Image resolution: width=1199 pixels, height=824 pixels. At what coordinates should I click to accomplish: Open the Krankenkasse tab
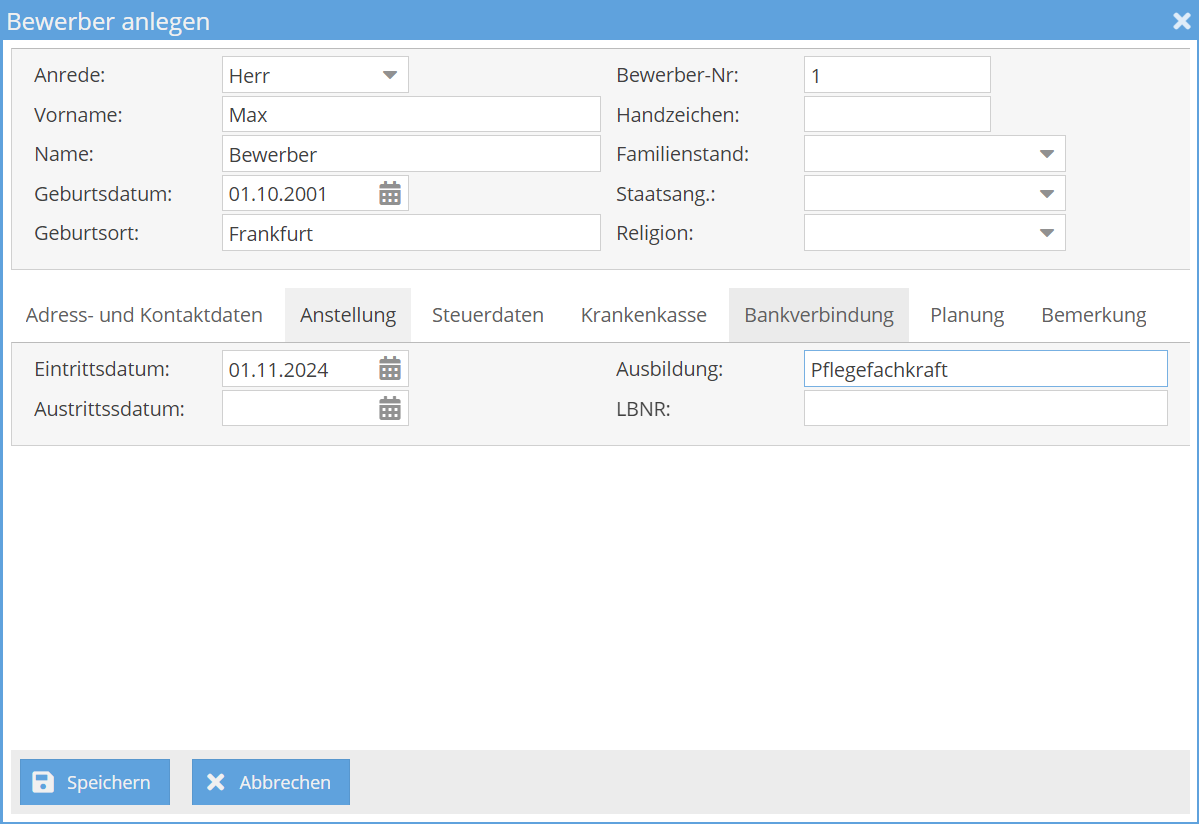tap(643, 314)
